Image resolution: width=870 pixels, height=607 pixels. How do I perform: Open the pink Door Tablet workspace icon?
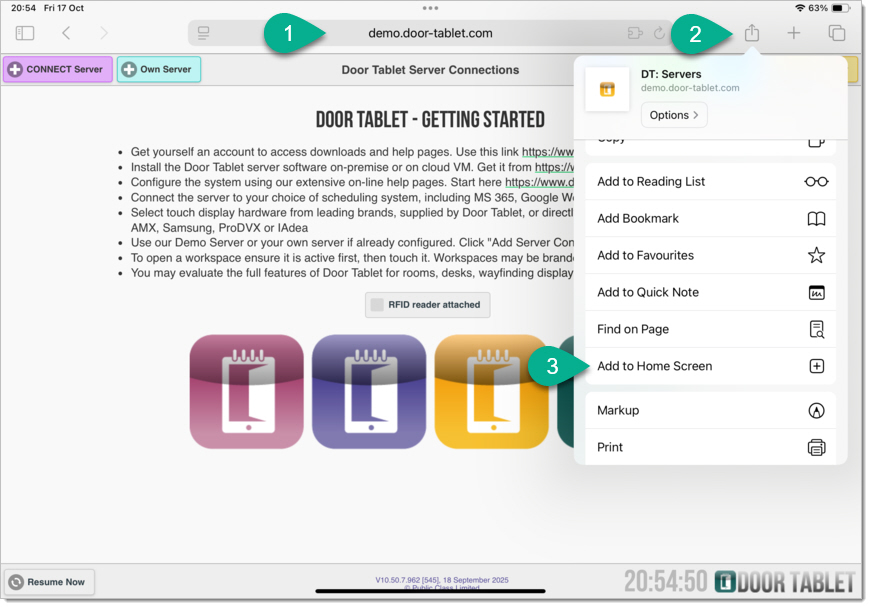coord(246,392)
